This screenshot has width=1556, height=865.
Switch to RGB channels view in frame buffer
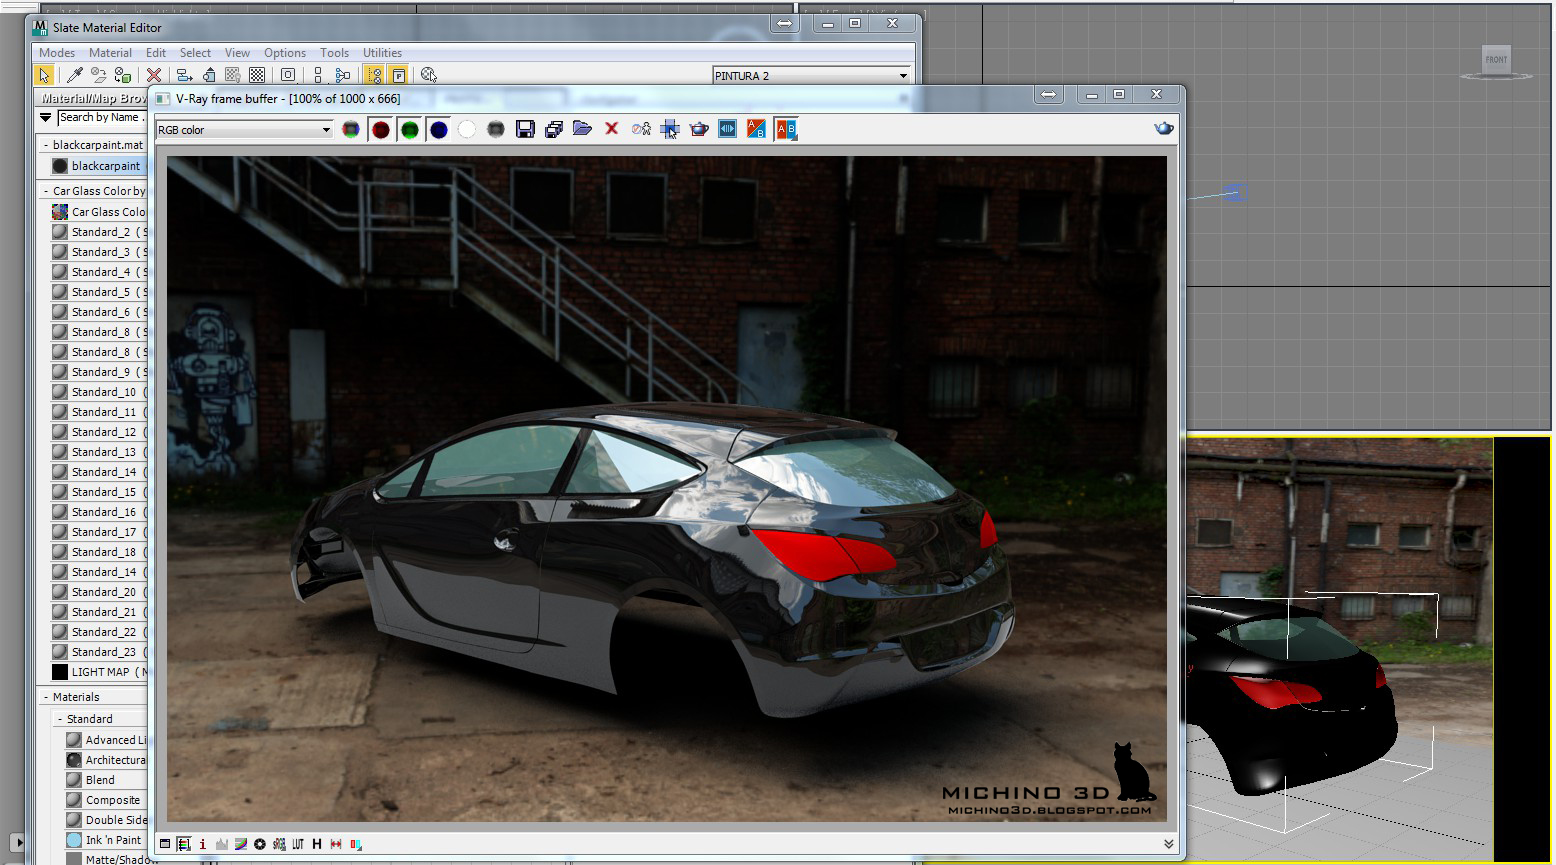pos(351,129)
